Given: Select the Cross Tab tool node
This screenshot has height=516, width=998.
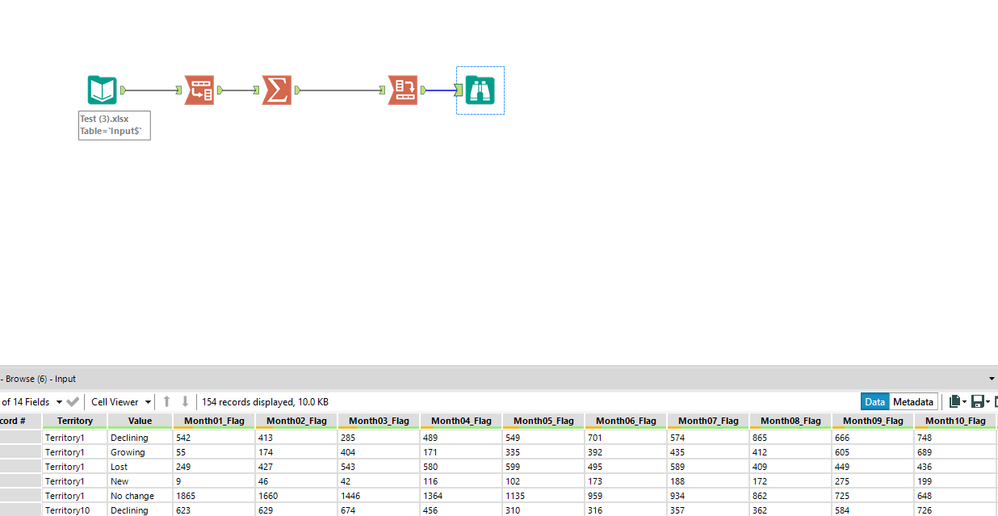Looking at the screenshot, I should pyautogui.click(x=403, y=90).
